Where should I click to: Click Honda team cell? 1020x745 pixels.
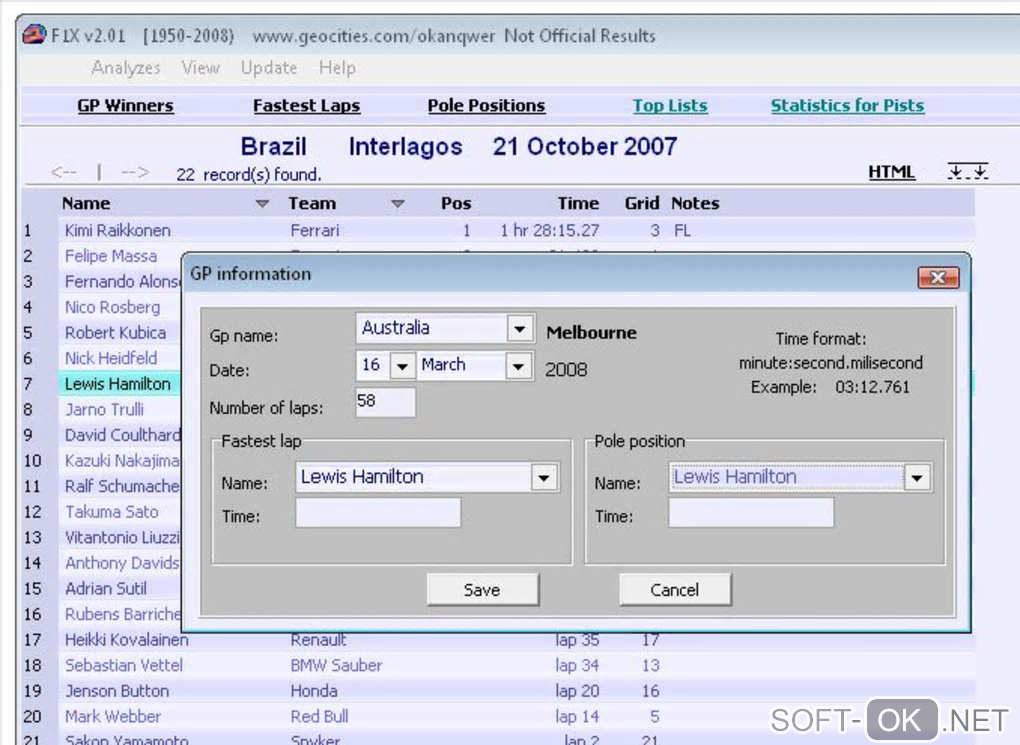[314, 690]
